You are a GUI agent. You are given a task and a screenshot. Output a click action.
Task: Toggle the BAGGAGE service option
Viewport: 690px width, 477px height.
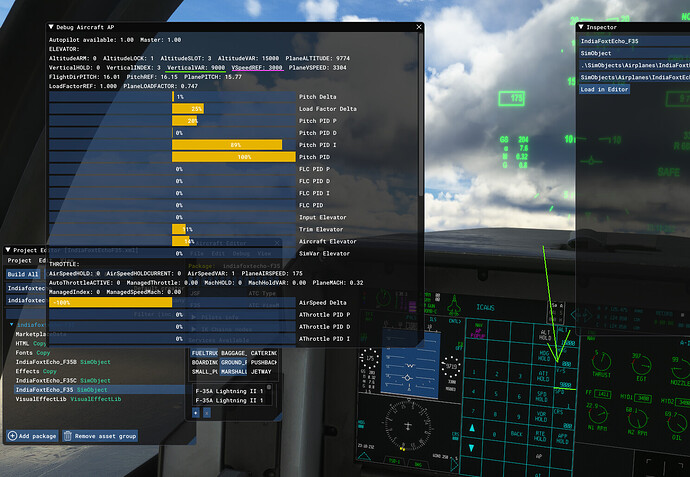point(234,353)
